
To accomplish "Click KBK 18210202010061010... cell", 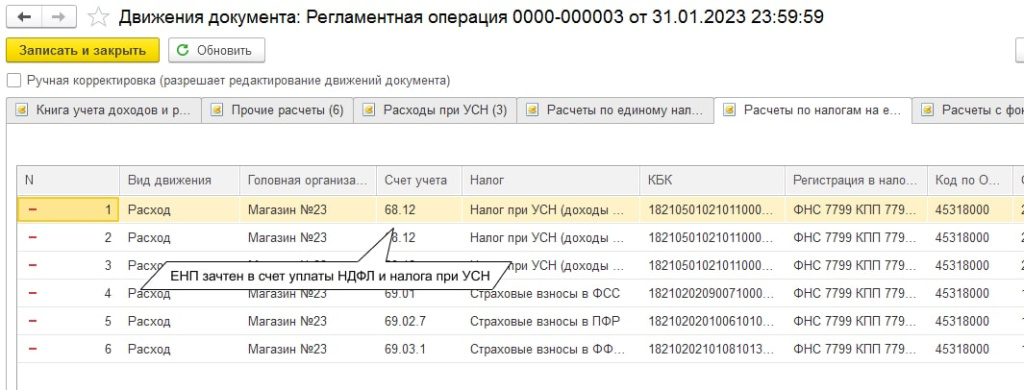I will tap(712, 321).
